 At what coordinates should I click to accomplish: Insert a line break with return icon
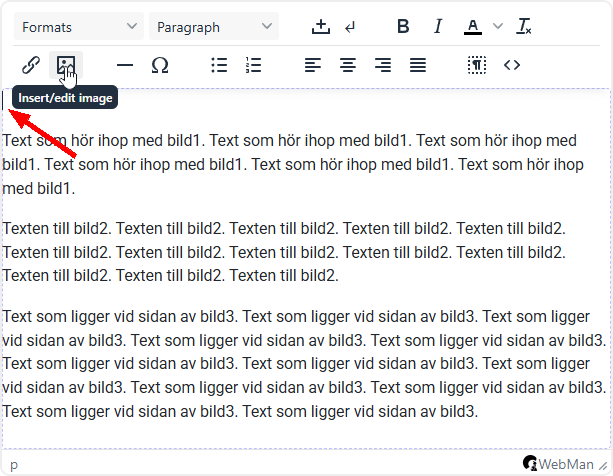click(x=349, y=27)
